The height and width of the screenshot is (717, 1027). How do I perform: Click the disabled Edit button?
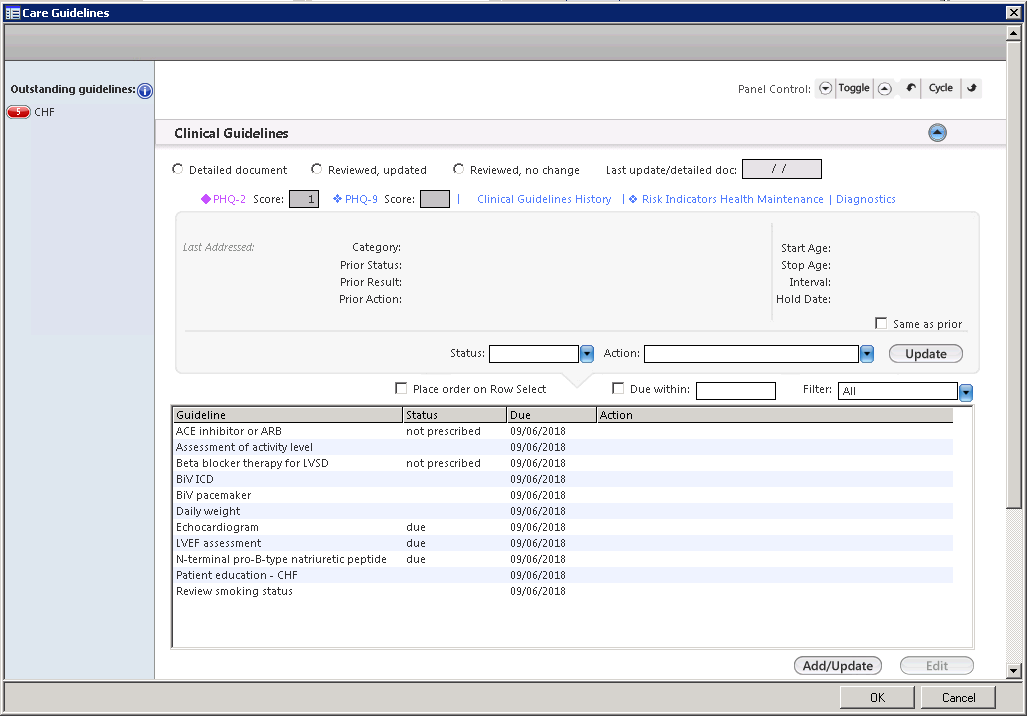coord(937,666)
